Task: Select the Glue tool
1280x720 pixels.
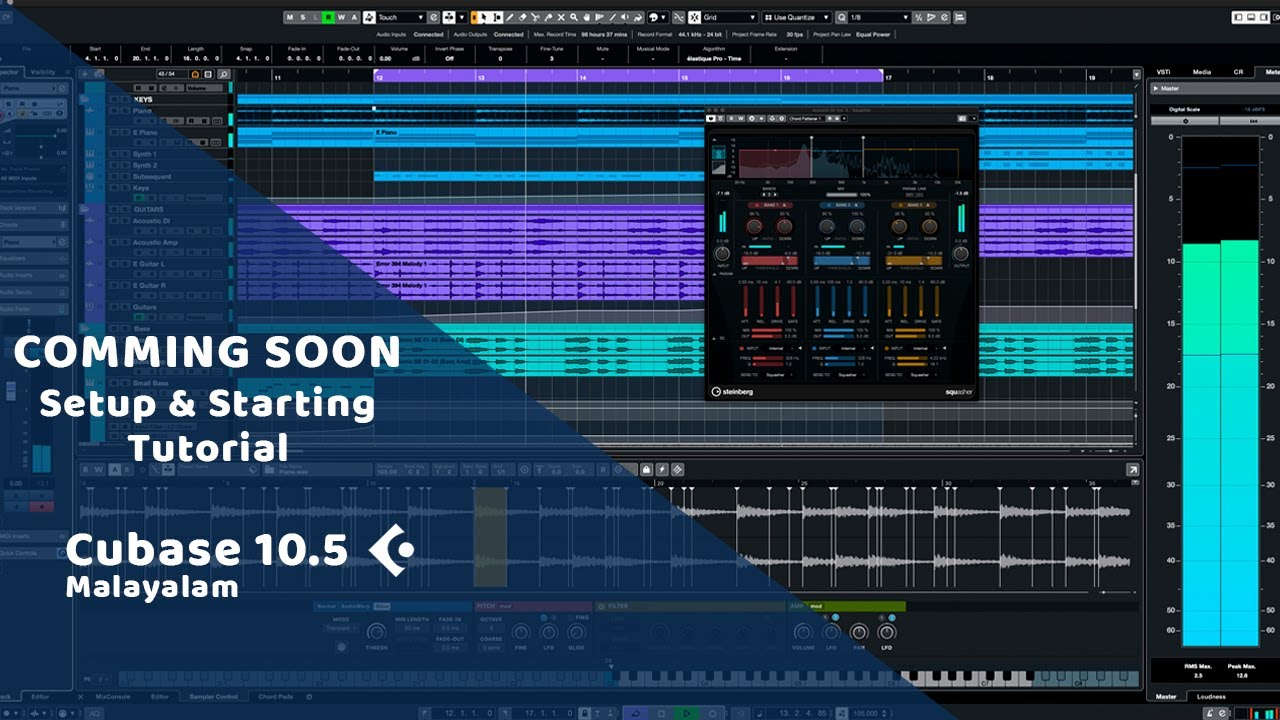Action: click(x=548, y=17)
